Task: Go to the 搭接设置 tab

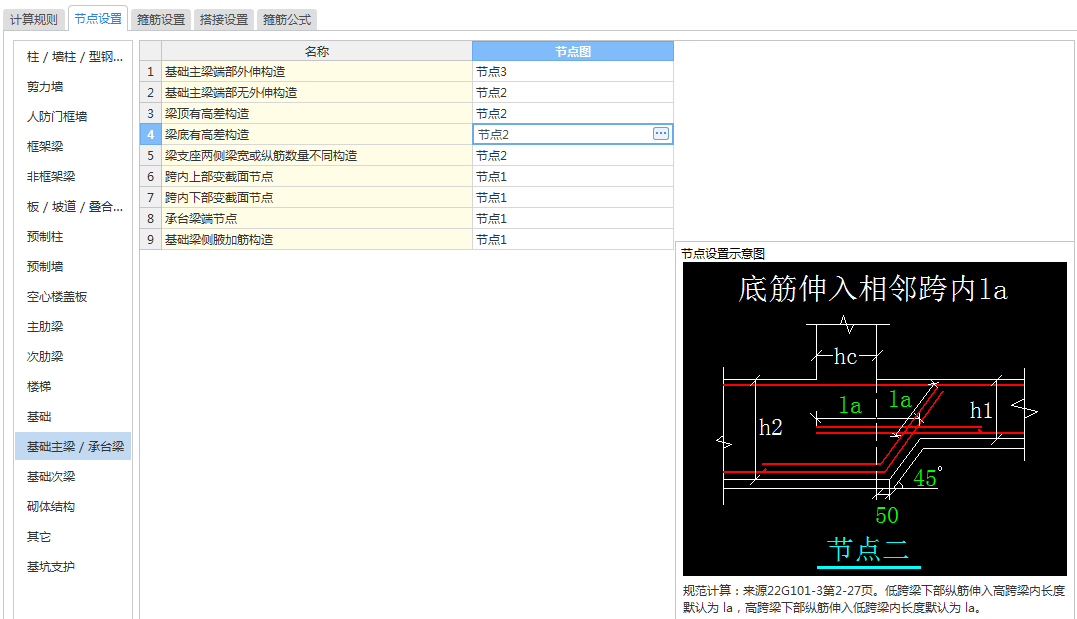Action: pyautogui.click(x=224, y=19)
